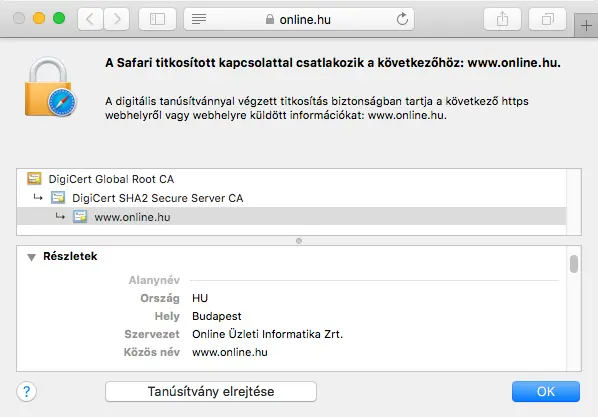Click the digital certificate description paragraph
The height and width of the screenshot is (417, 598).
[317, 108]
